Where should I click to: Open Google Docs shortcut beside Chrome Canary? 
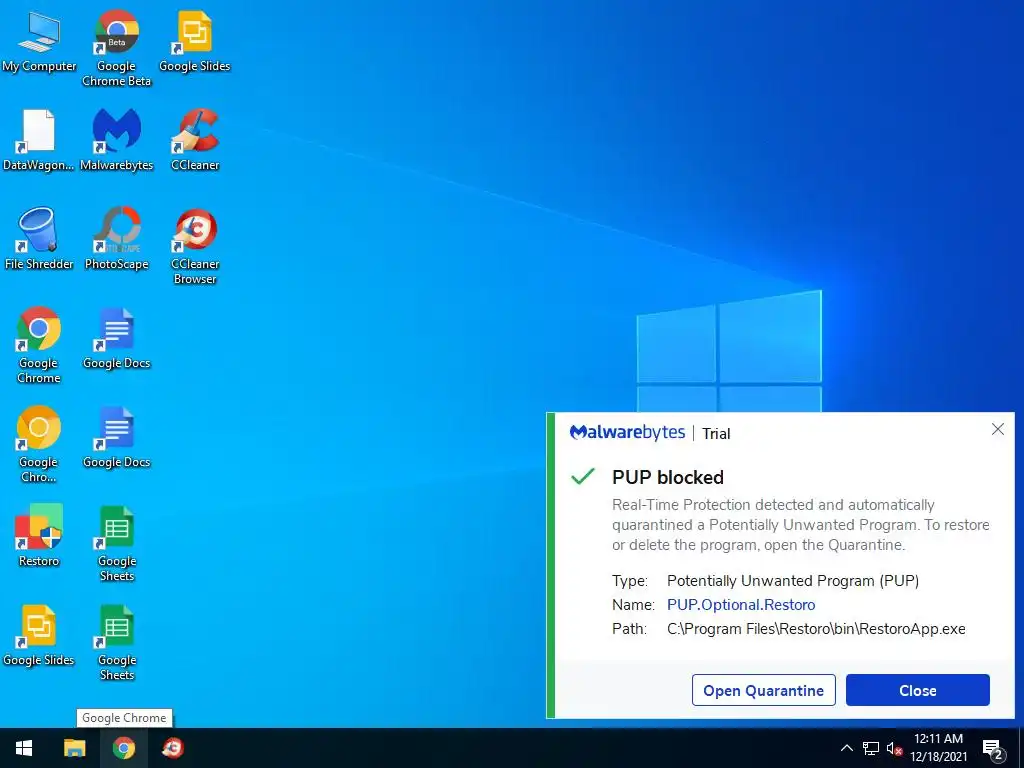click(x=116, y=438)
